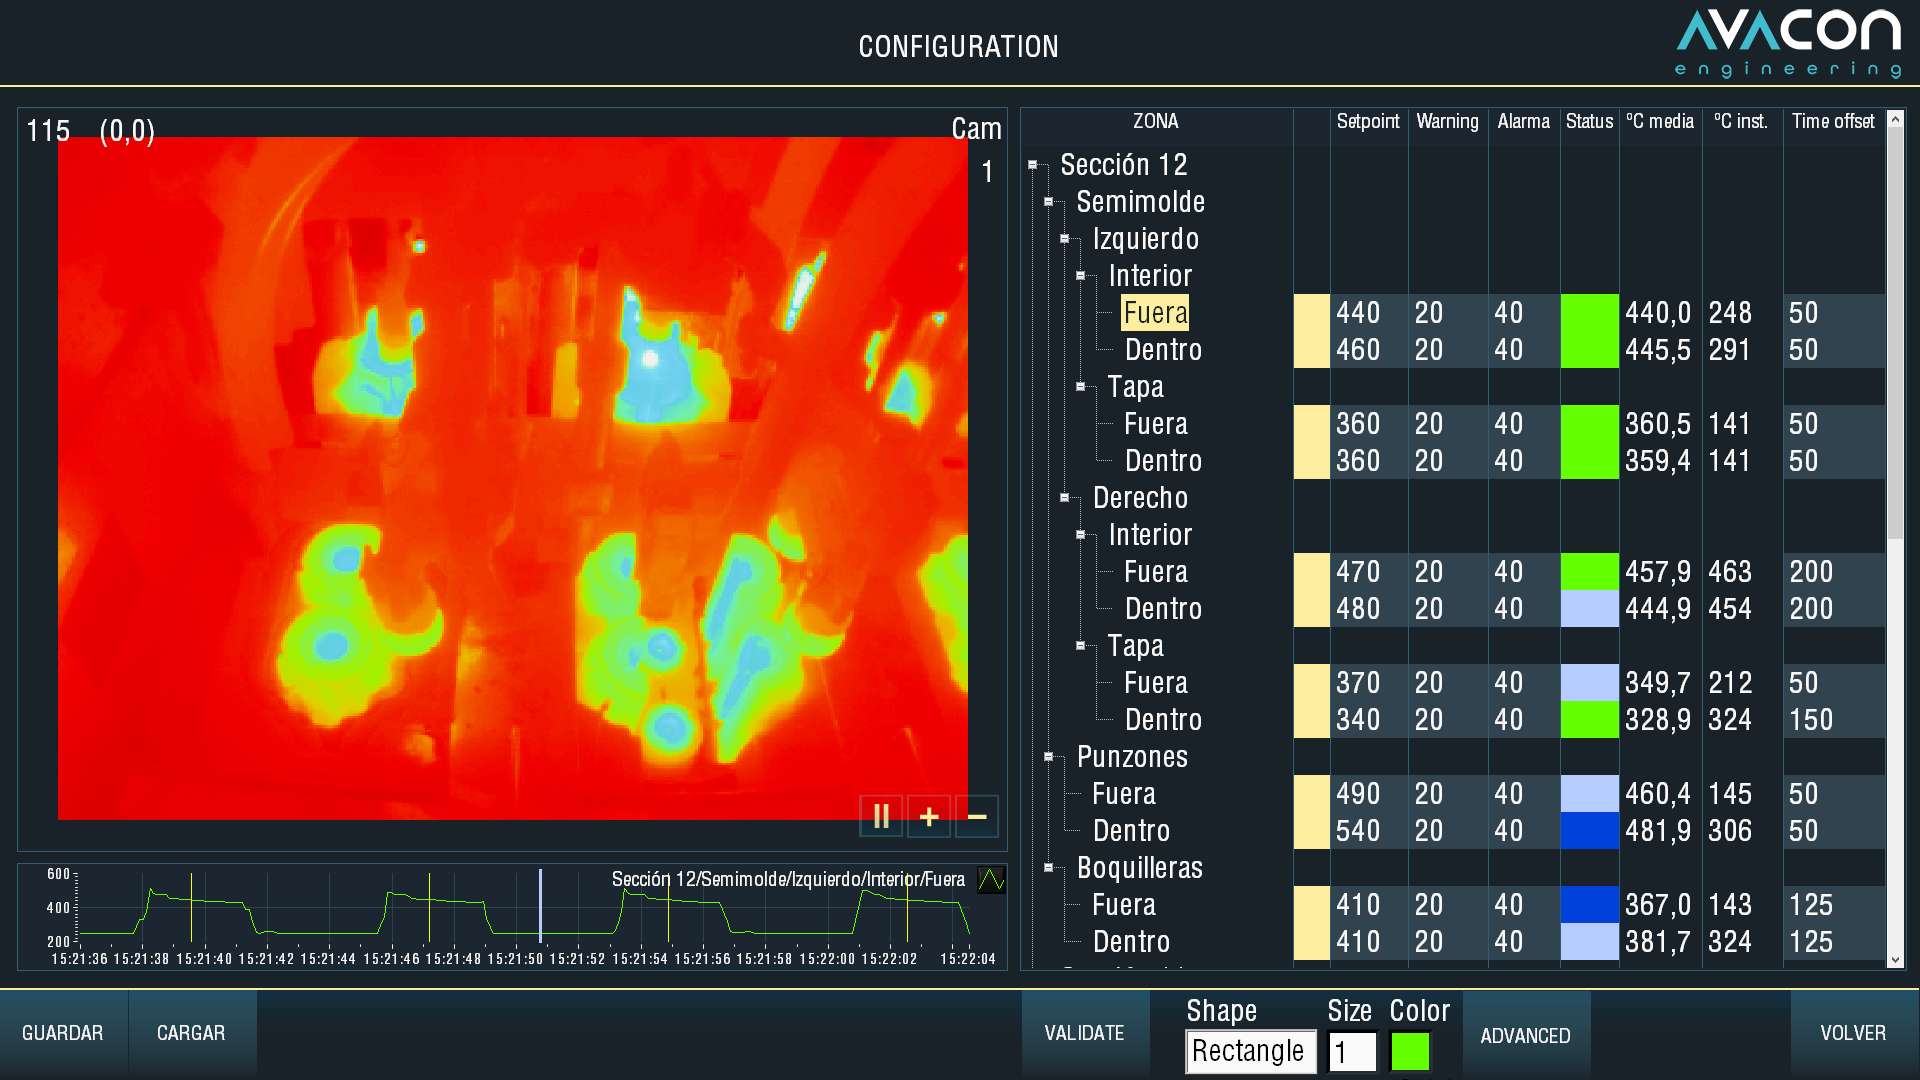Image resolution: width=1920 pixels, height=1080 pixels.
Task: Pause the live thermal camera feed
Action: [881, 816]
